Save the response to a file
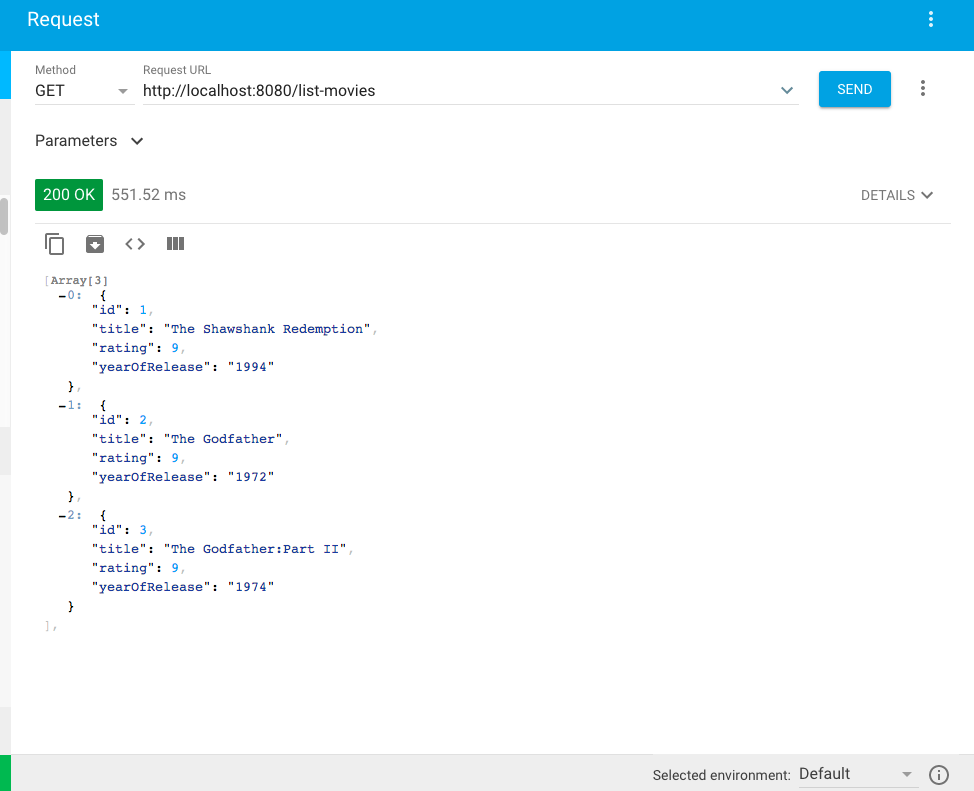The width and height of the screenshot is (974, 791). (94, 244)
